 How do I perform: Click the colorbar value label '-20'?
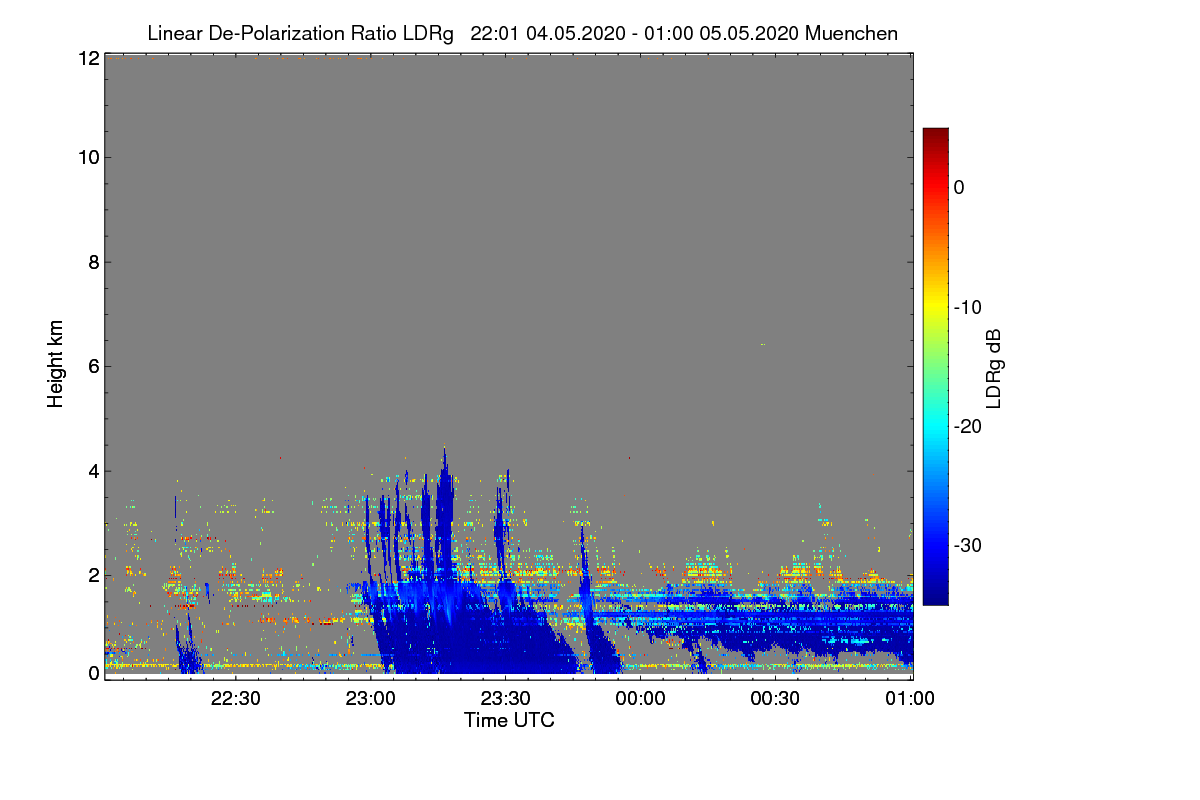point(967,426)
